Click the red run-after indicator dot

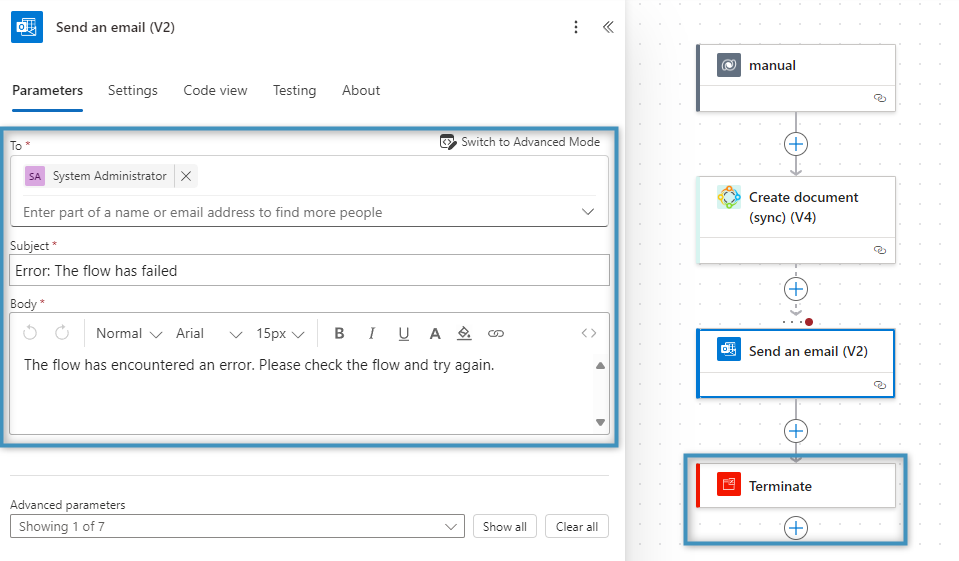[809, 322]
